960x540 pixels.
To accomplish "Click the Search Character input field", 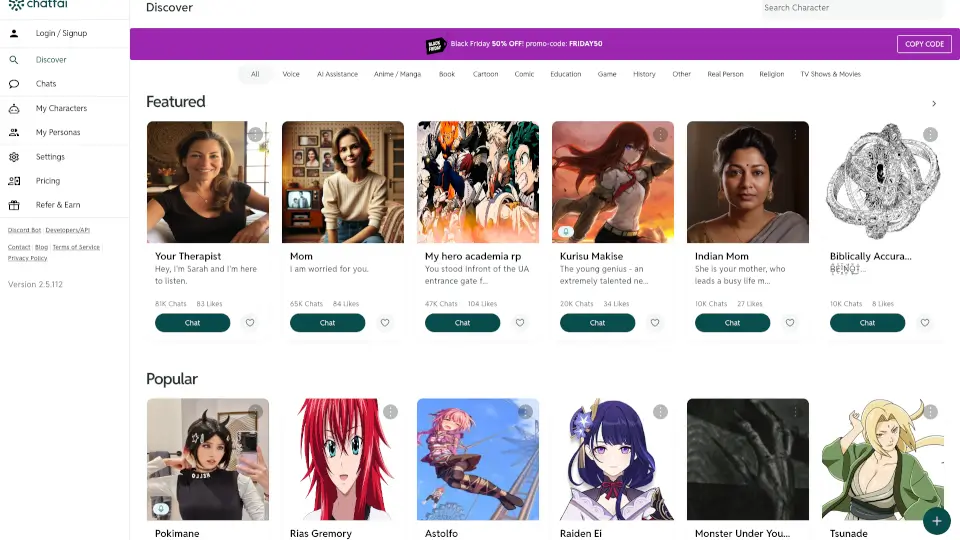I will [850, 8].
